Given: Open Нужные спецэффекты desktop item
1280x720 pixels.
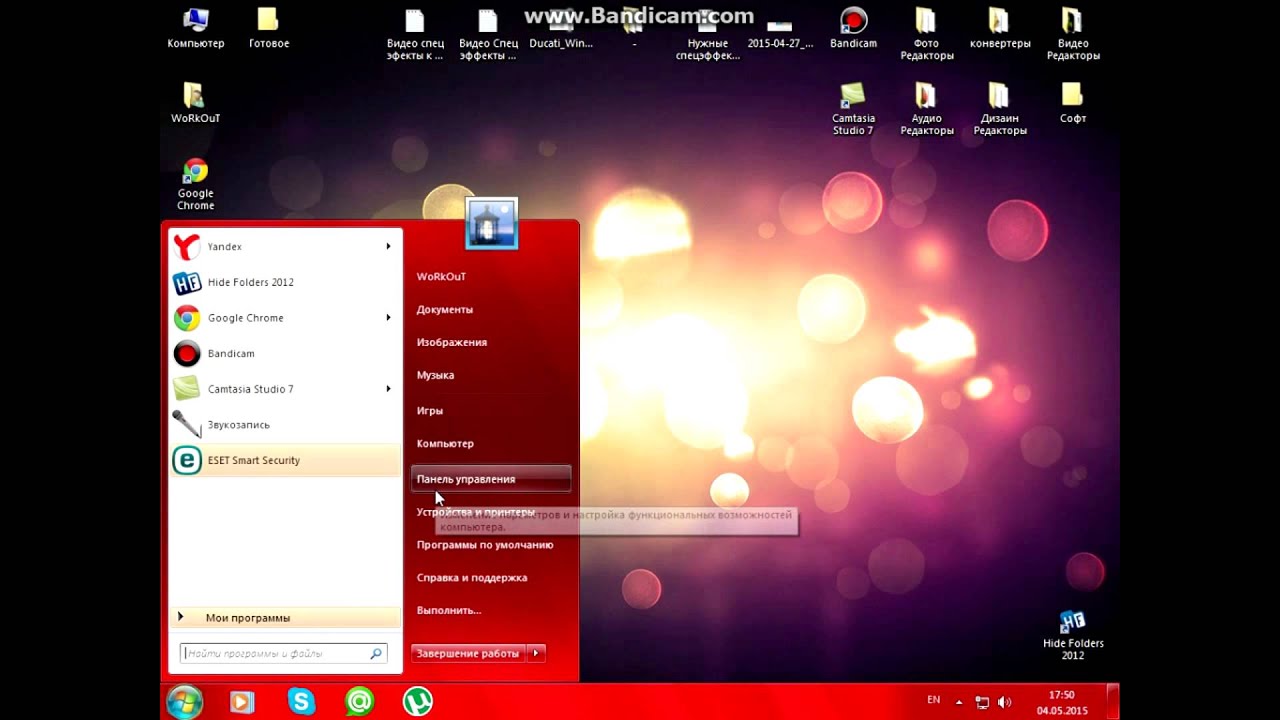Looking at the screenshot, I should 707,35.
